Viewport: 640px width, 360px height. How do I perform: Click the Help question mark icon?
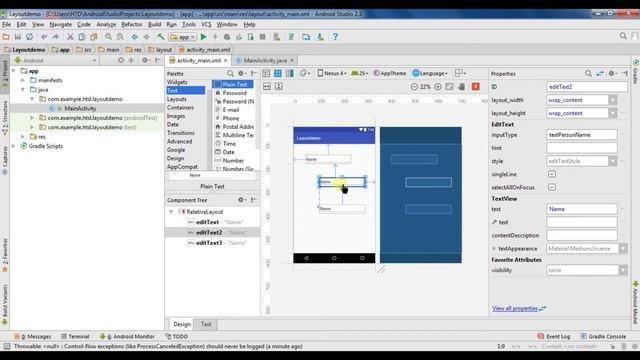click(335, 37)
